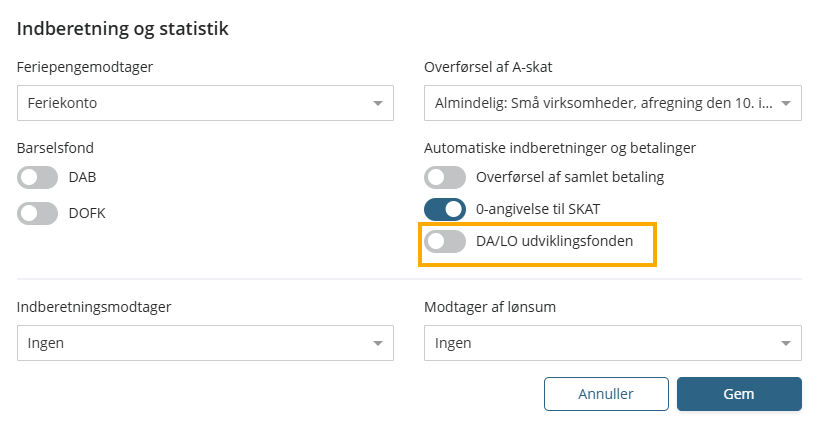Click the DOFK label text
The image size is (820, 427).
point(86,213)
